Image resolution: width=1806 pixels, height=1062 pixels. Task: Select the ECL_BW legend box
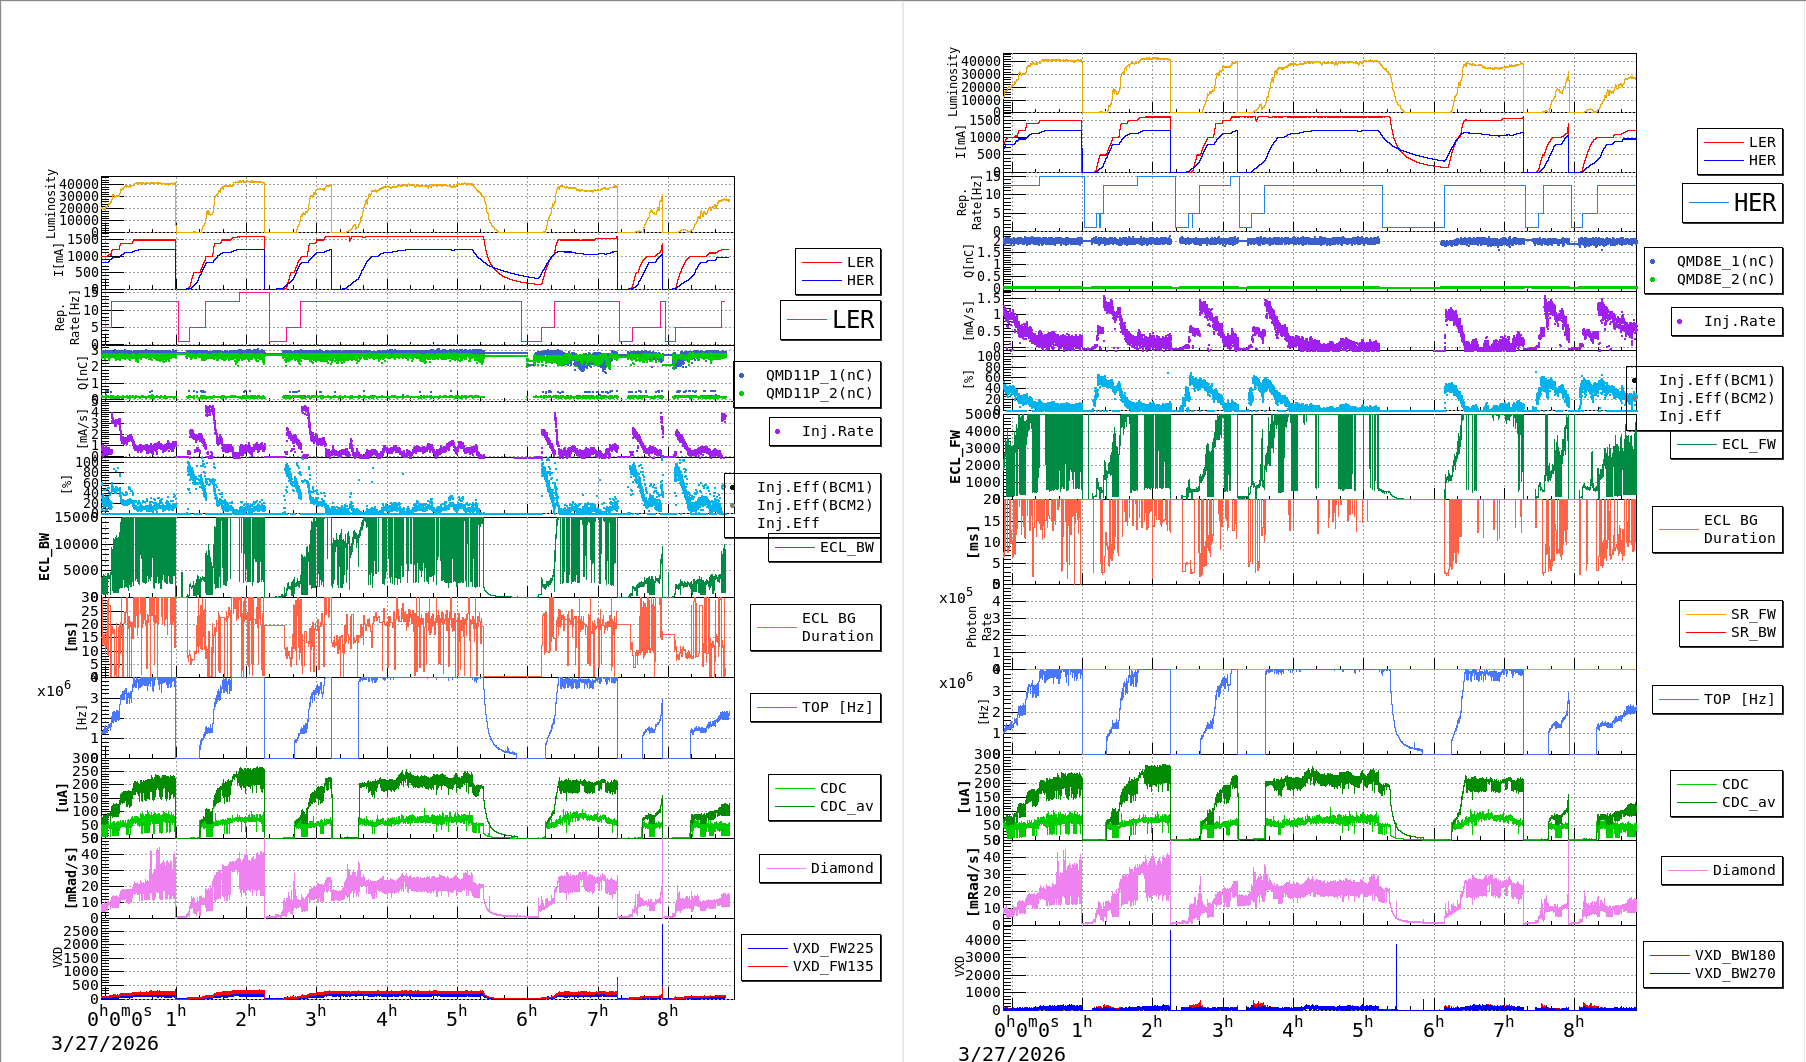pos(825,547)
